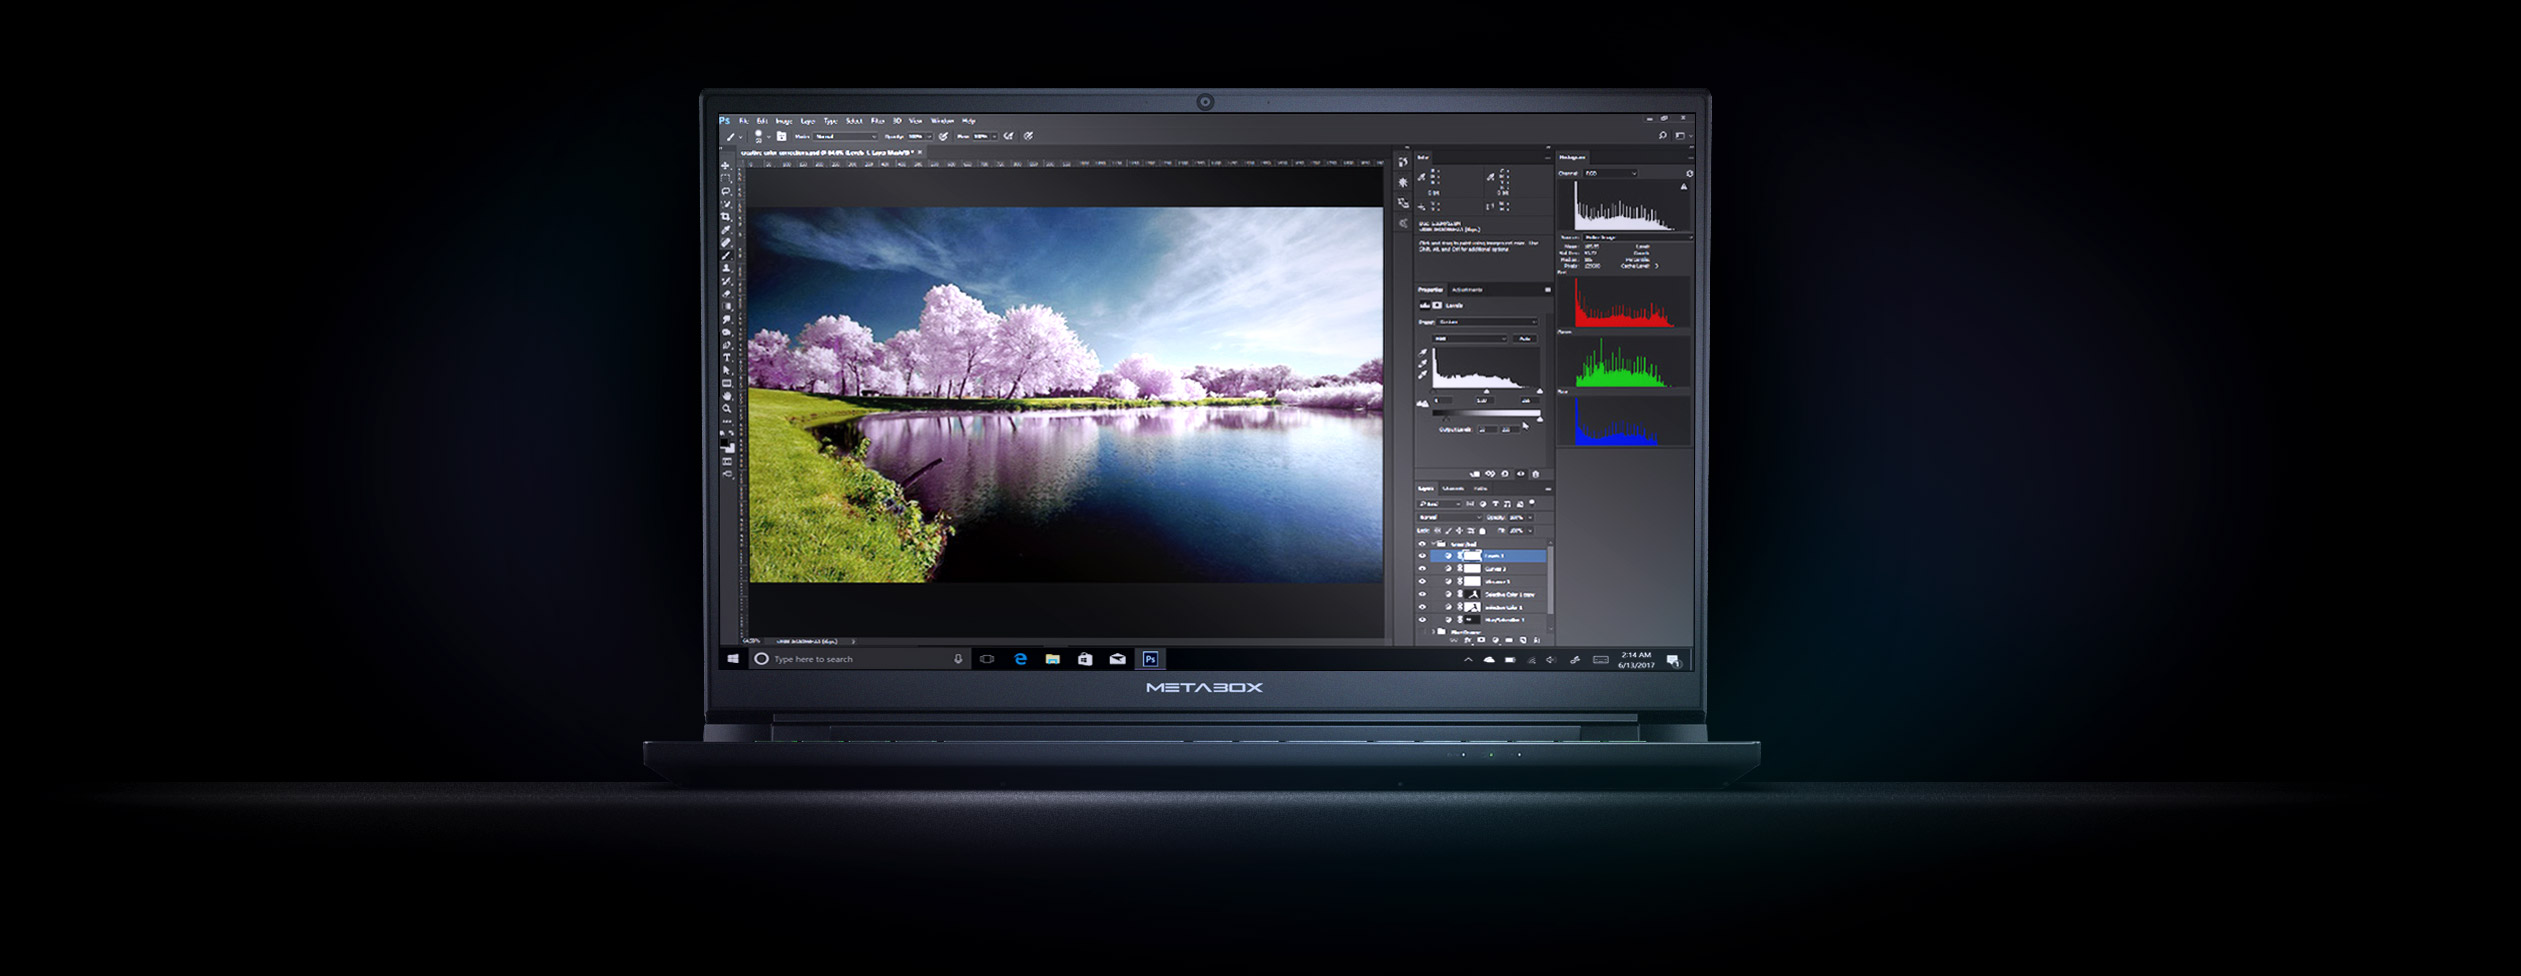The width and height of the screenshot is (2521, 976).
Task: Select the Path Selection tool
Action: click(x=726, y=371)
